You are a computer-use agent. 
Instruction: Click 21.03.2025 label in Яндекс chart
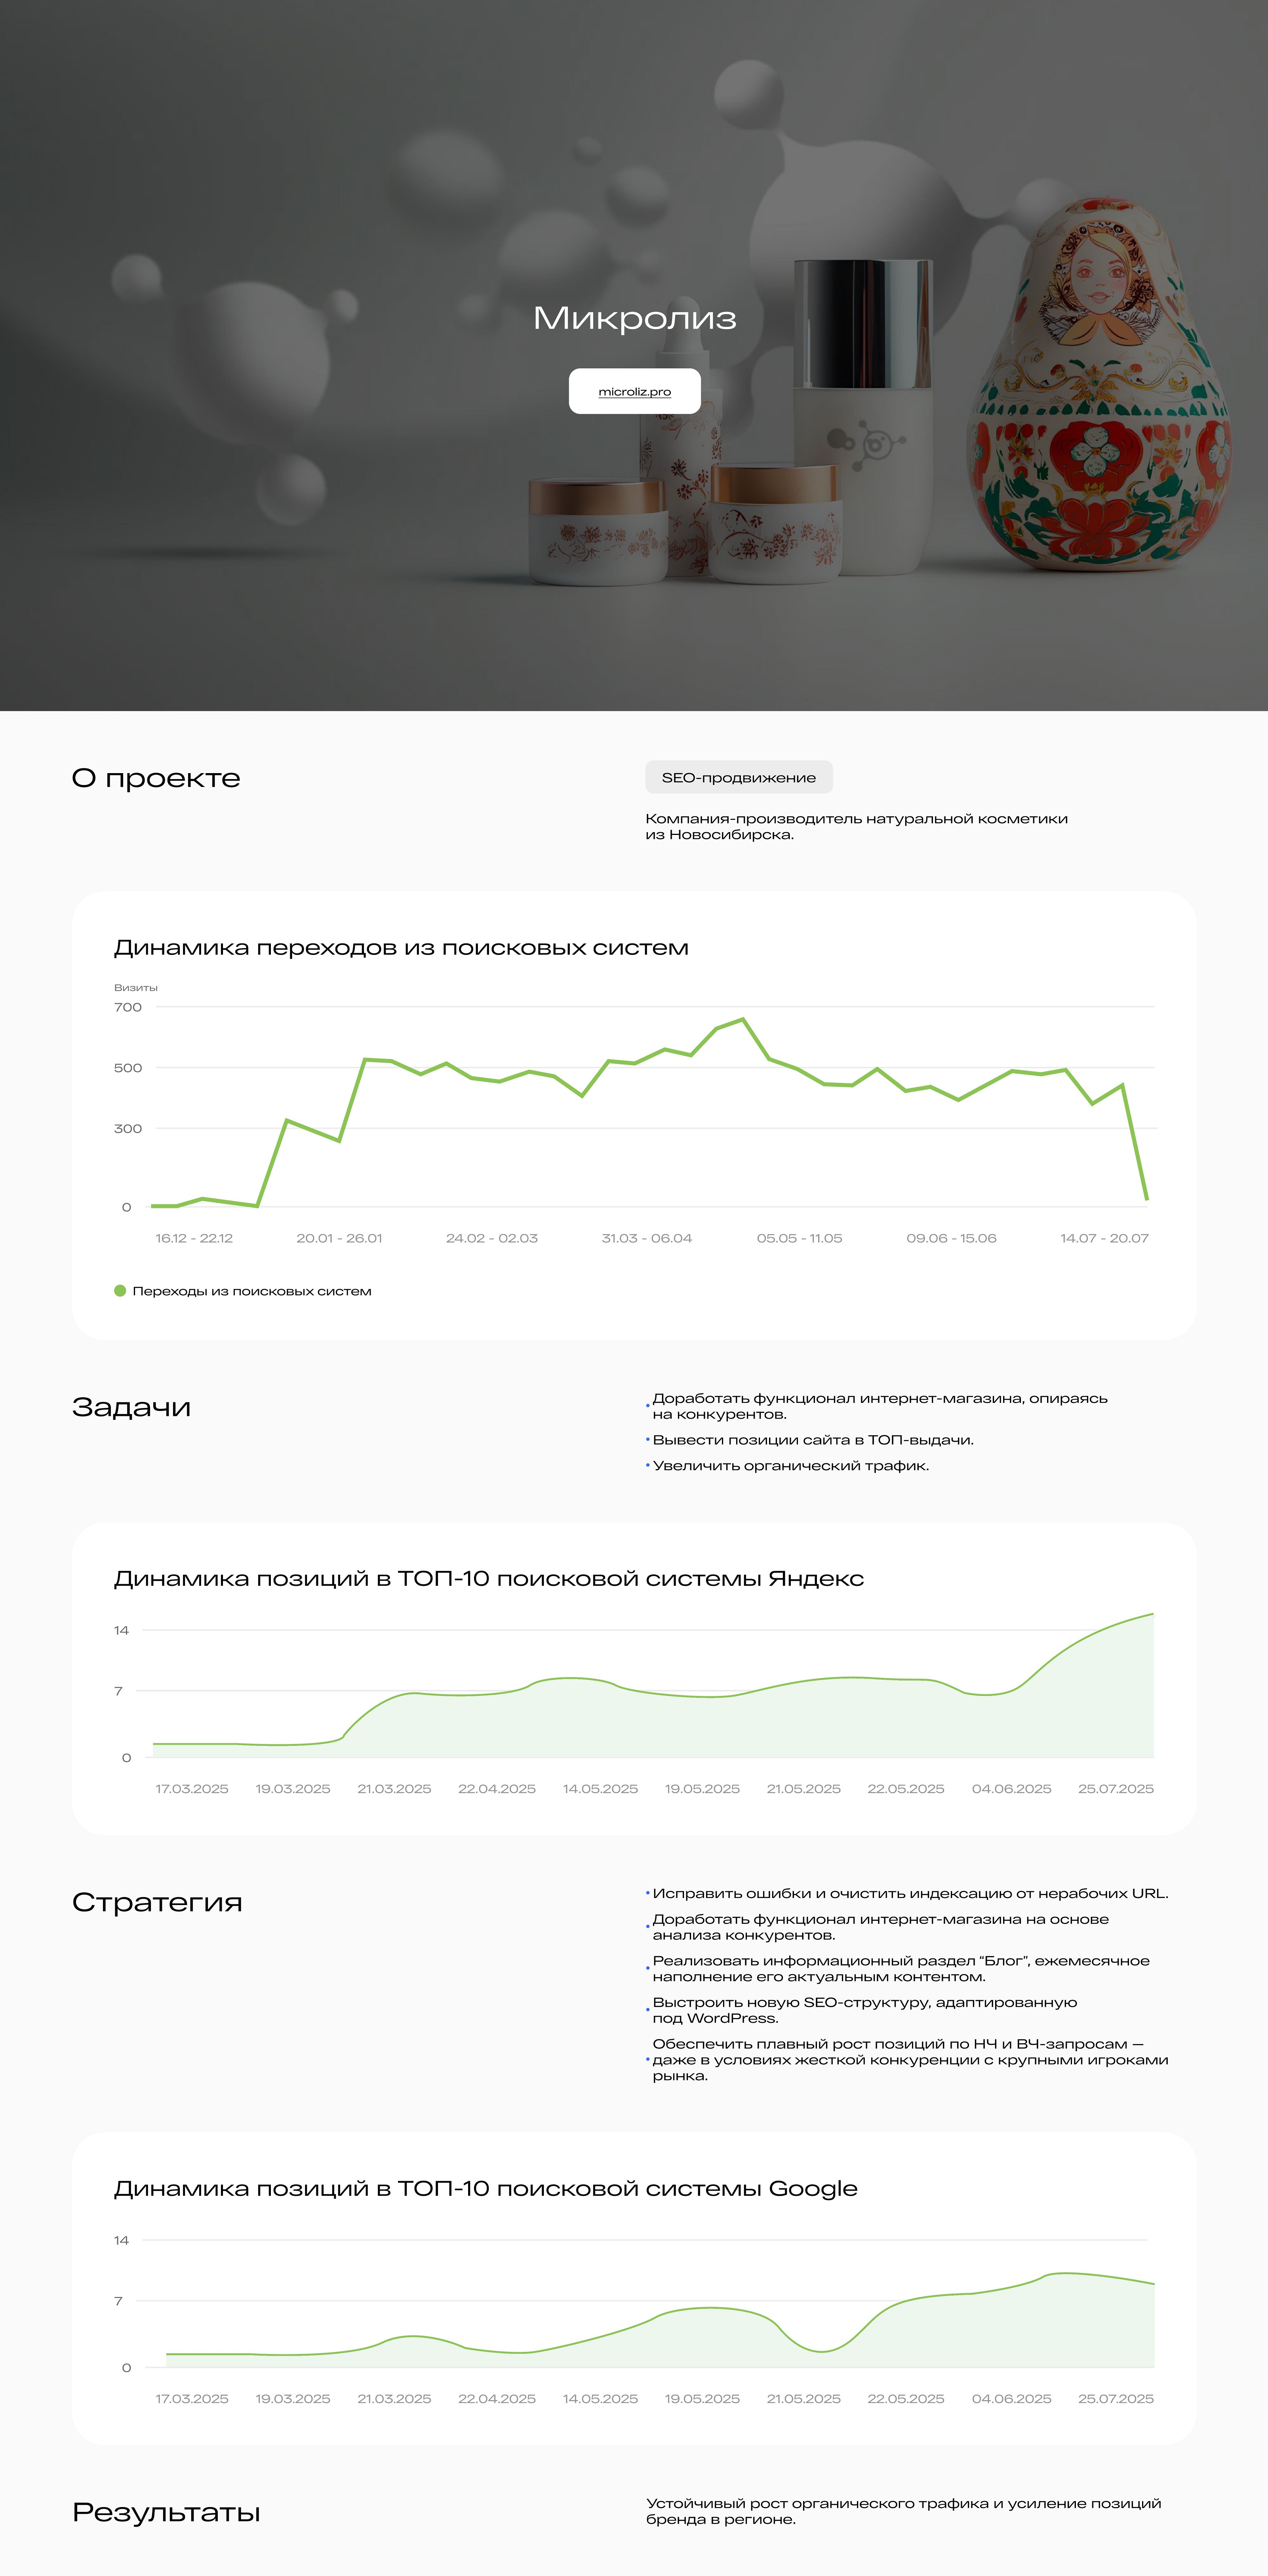click(x=394, y=1789)
